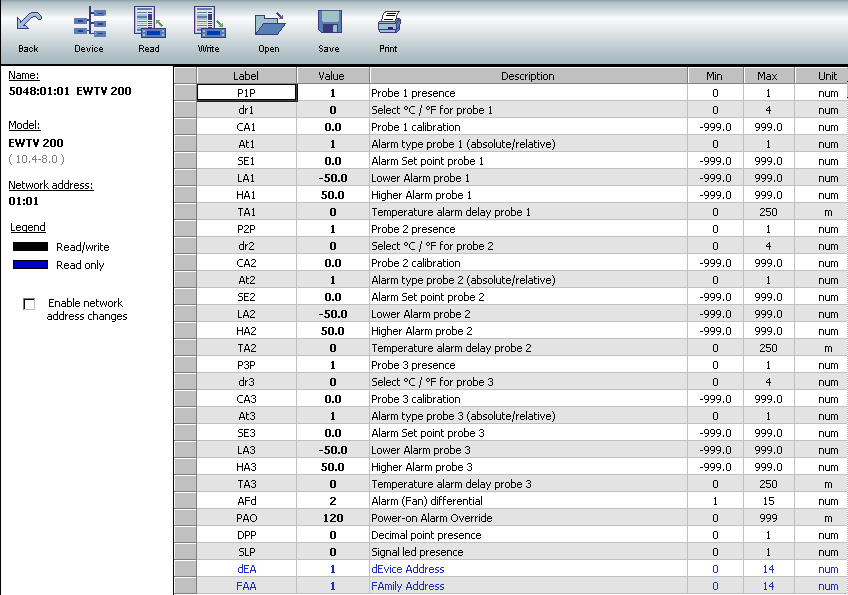Click the row selector next to TA1
Viewport: 848px width, 595px height.
pos(185,212)
